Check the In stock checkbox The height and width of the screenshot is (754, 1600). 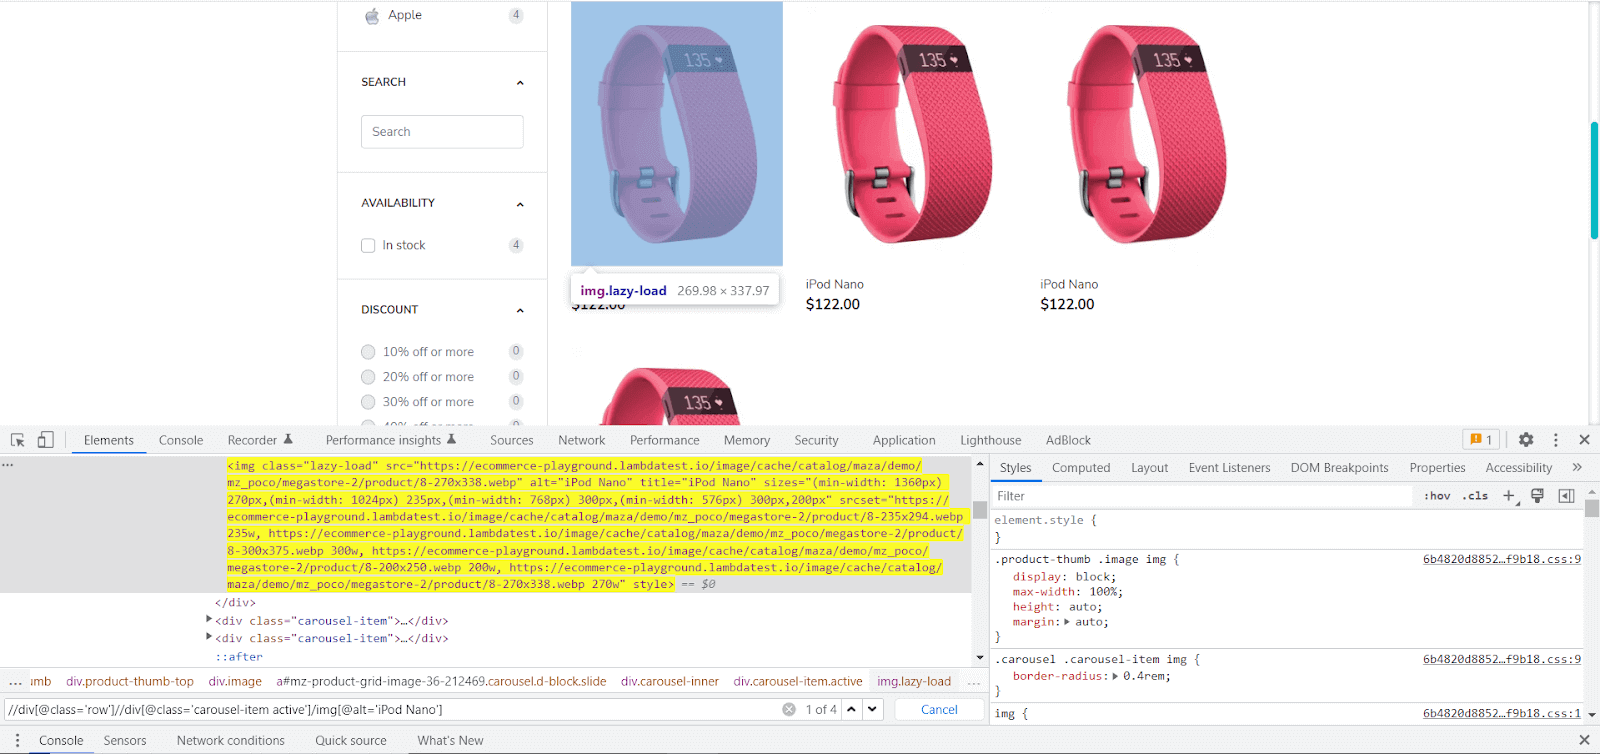click(368, 245)
